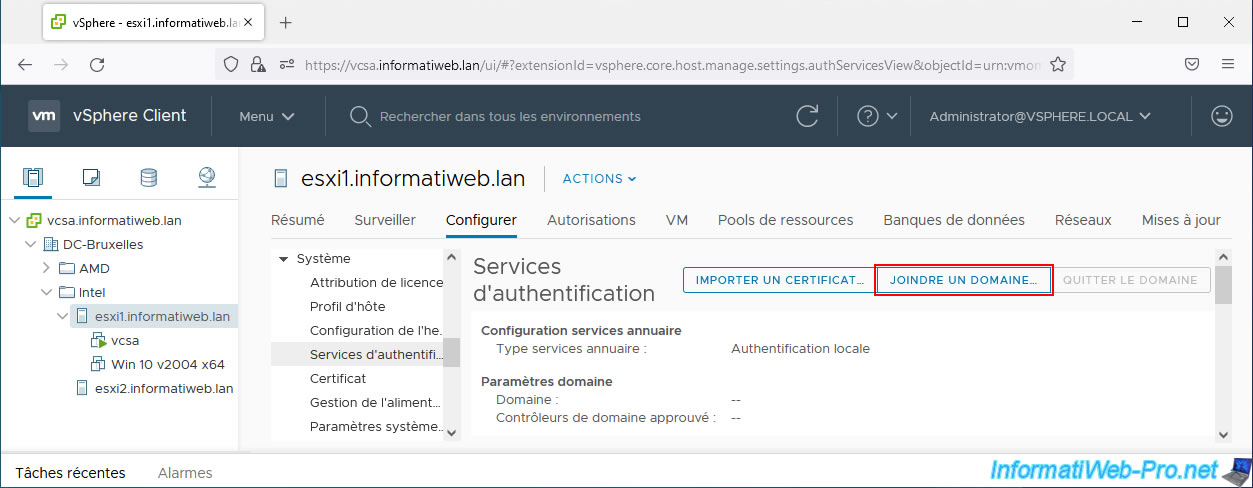
Task: Click the Importer un certificat button
Action: [777, 280]
